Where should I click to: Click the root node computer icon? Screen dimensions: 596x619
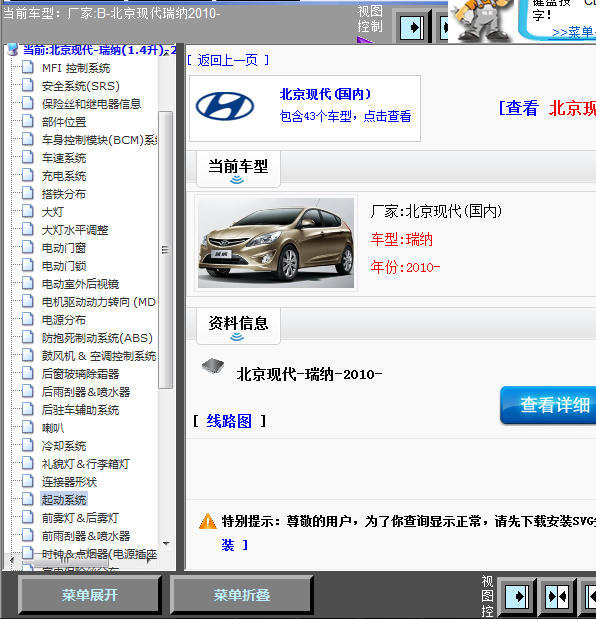(13, 50)
